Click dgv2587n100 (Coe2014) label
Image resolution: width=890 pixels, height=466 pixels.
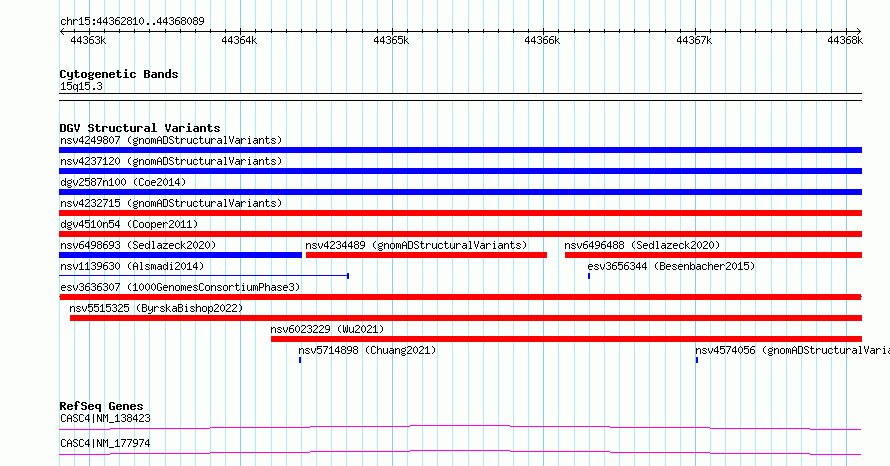point(123,182)
